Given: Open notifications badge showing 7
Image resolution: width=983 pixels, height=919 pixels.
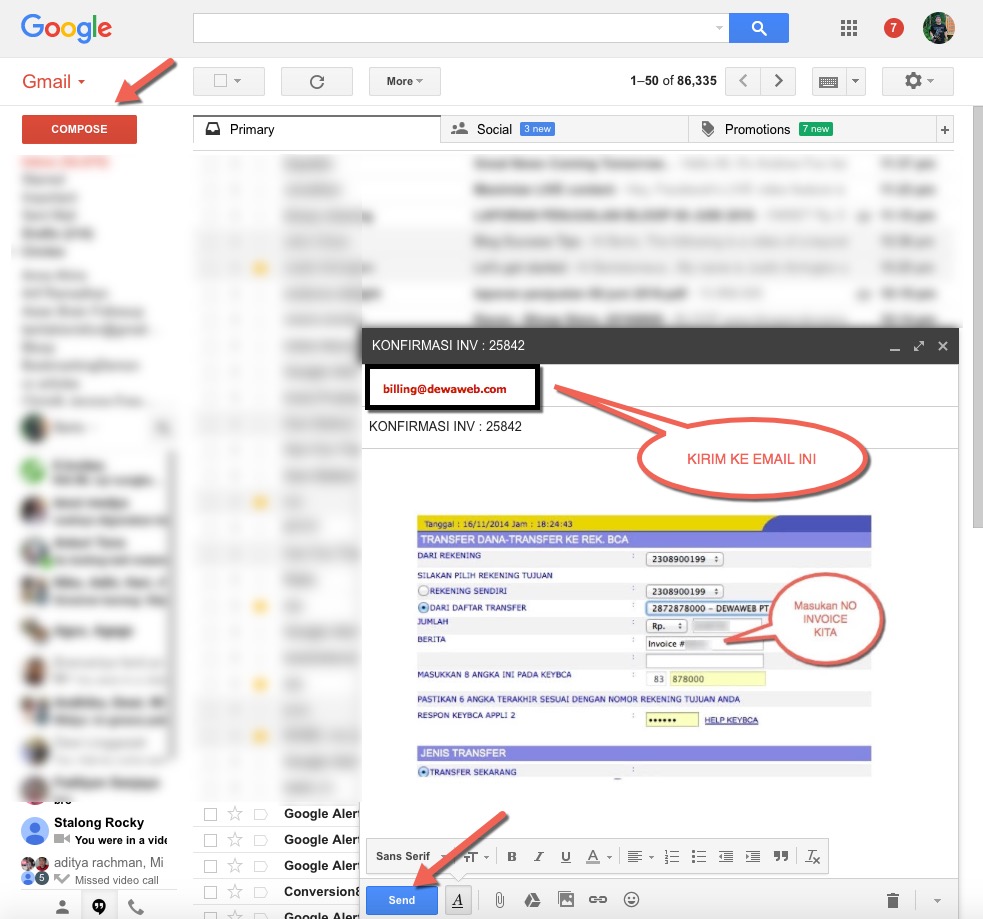Looking at the screenshot, I should pos(893,28).
